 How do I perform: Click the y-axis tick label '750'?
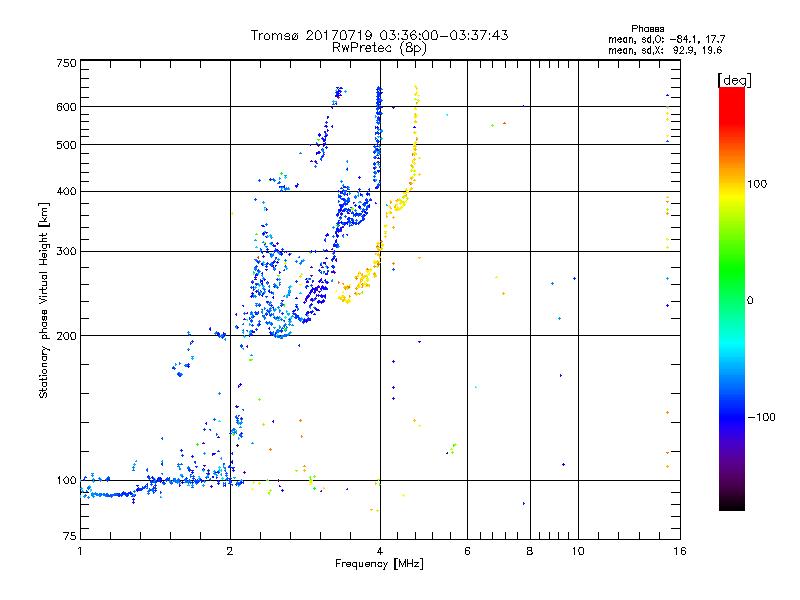coord(67,63)
